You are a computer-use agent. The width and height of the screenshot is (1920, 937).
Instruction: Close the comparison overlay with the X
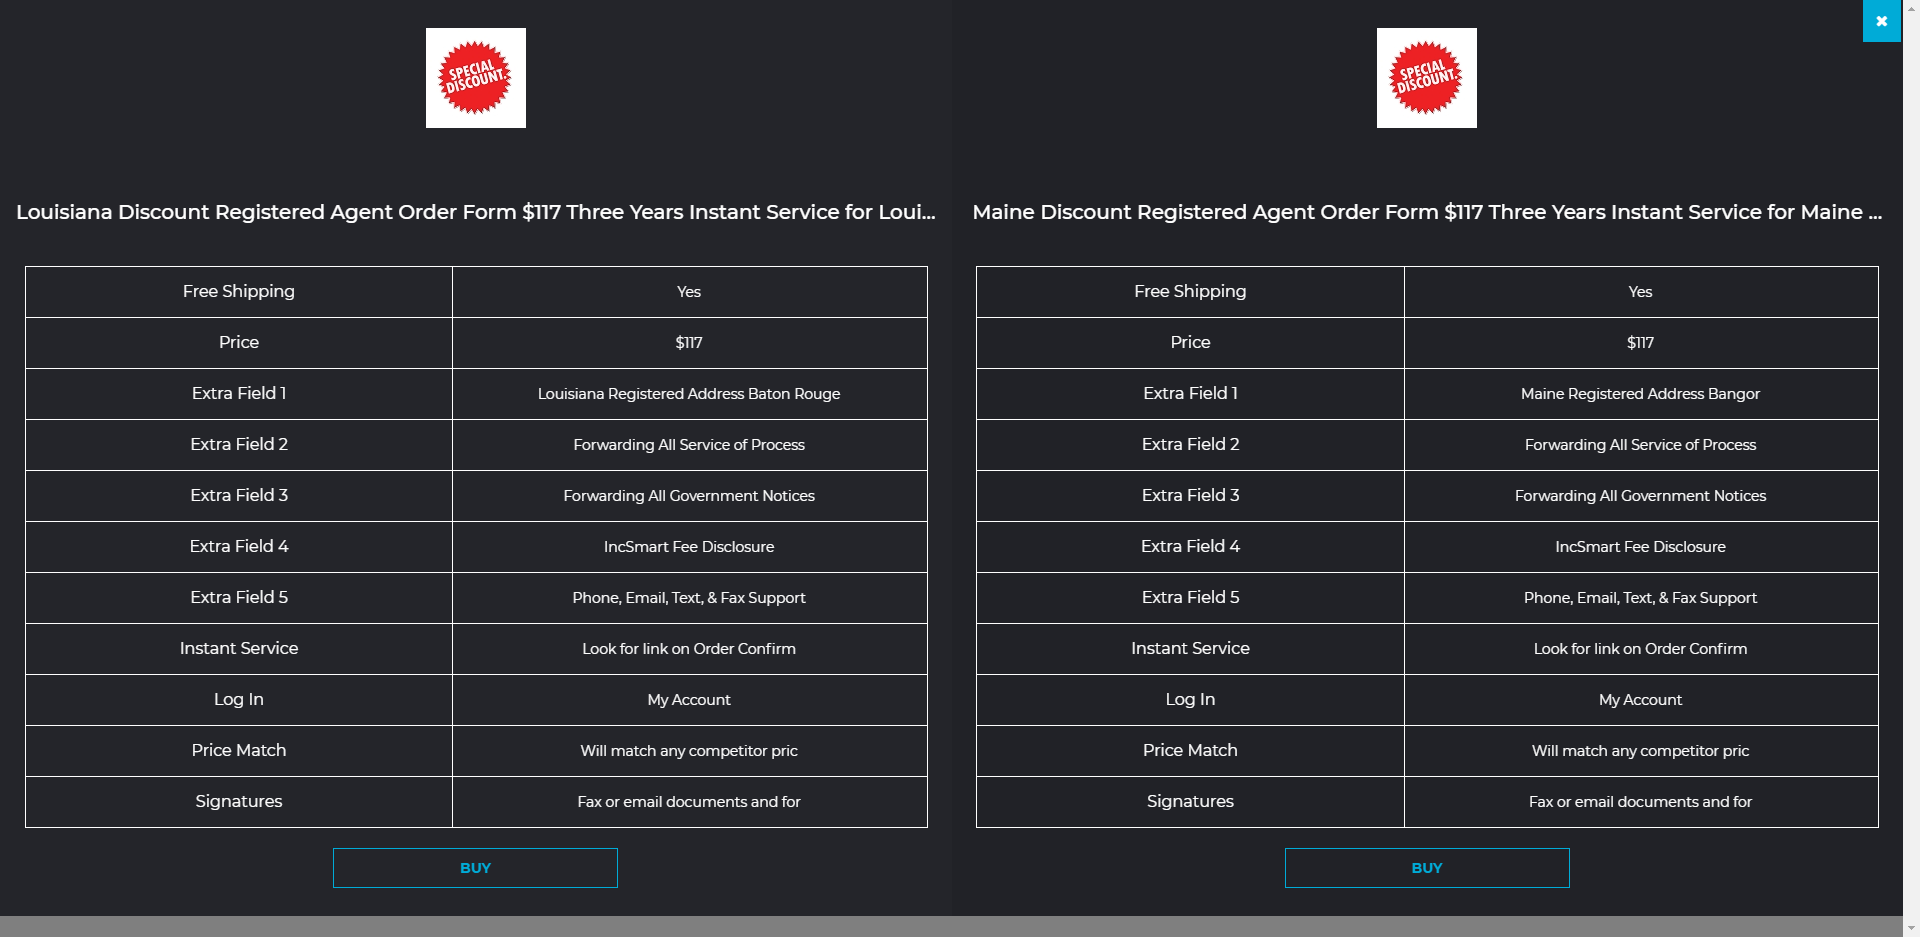click(x=1881, y=21)
